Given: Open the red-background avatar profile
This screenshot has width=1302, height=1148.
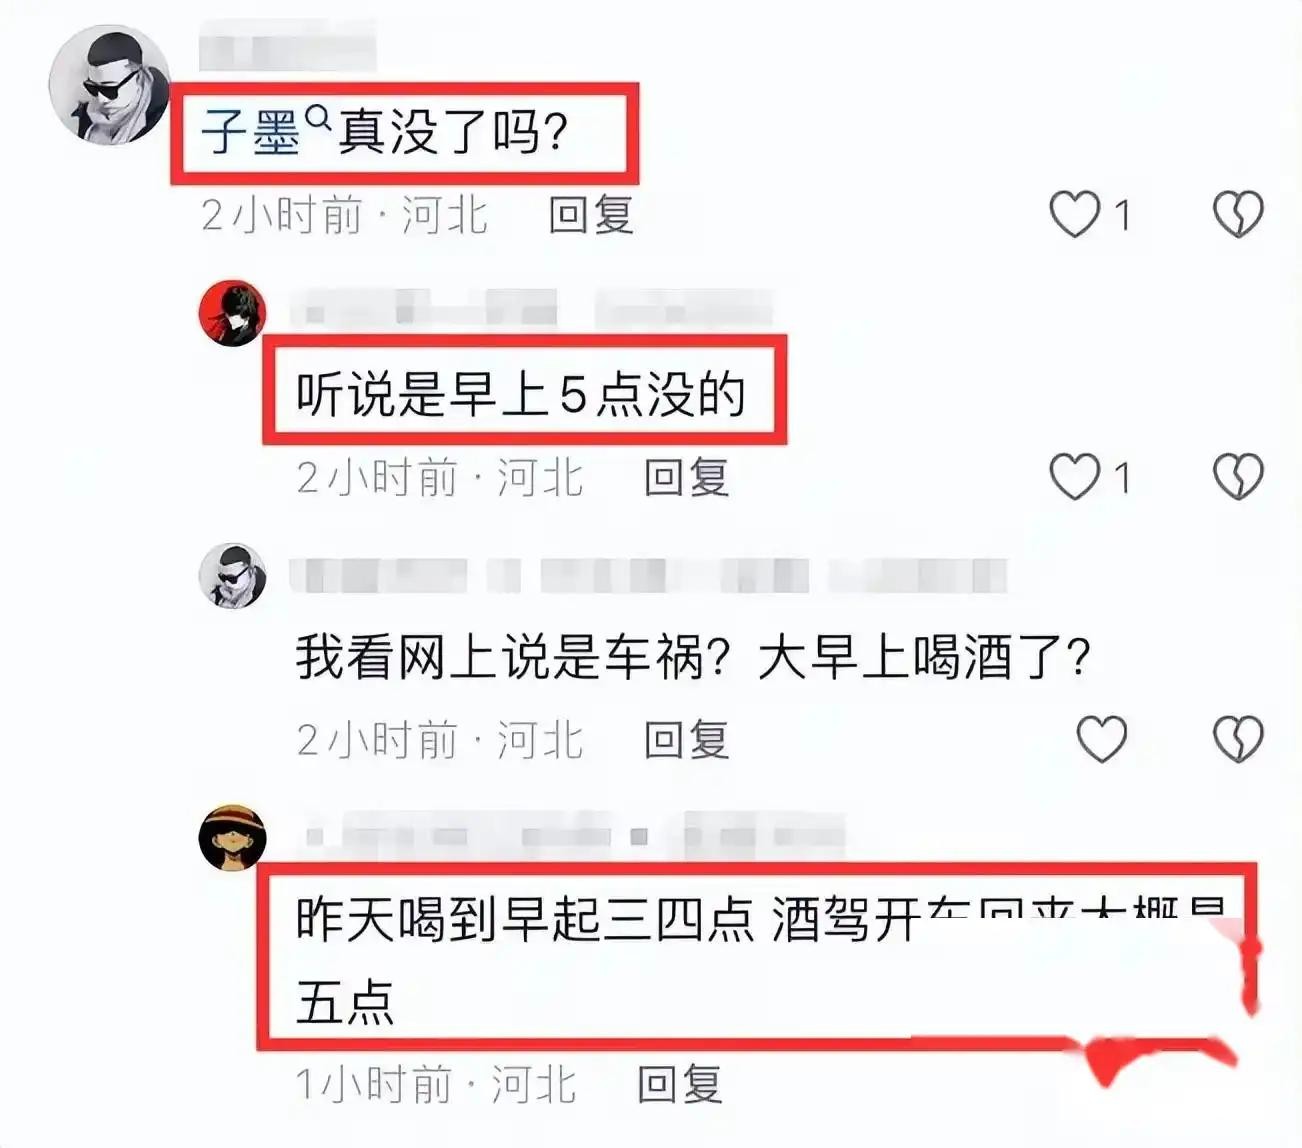Looking at the screenshot, I should pyautogui.click(x=233, y=314).
